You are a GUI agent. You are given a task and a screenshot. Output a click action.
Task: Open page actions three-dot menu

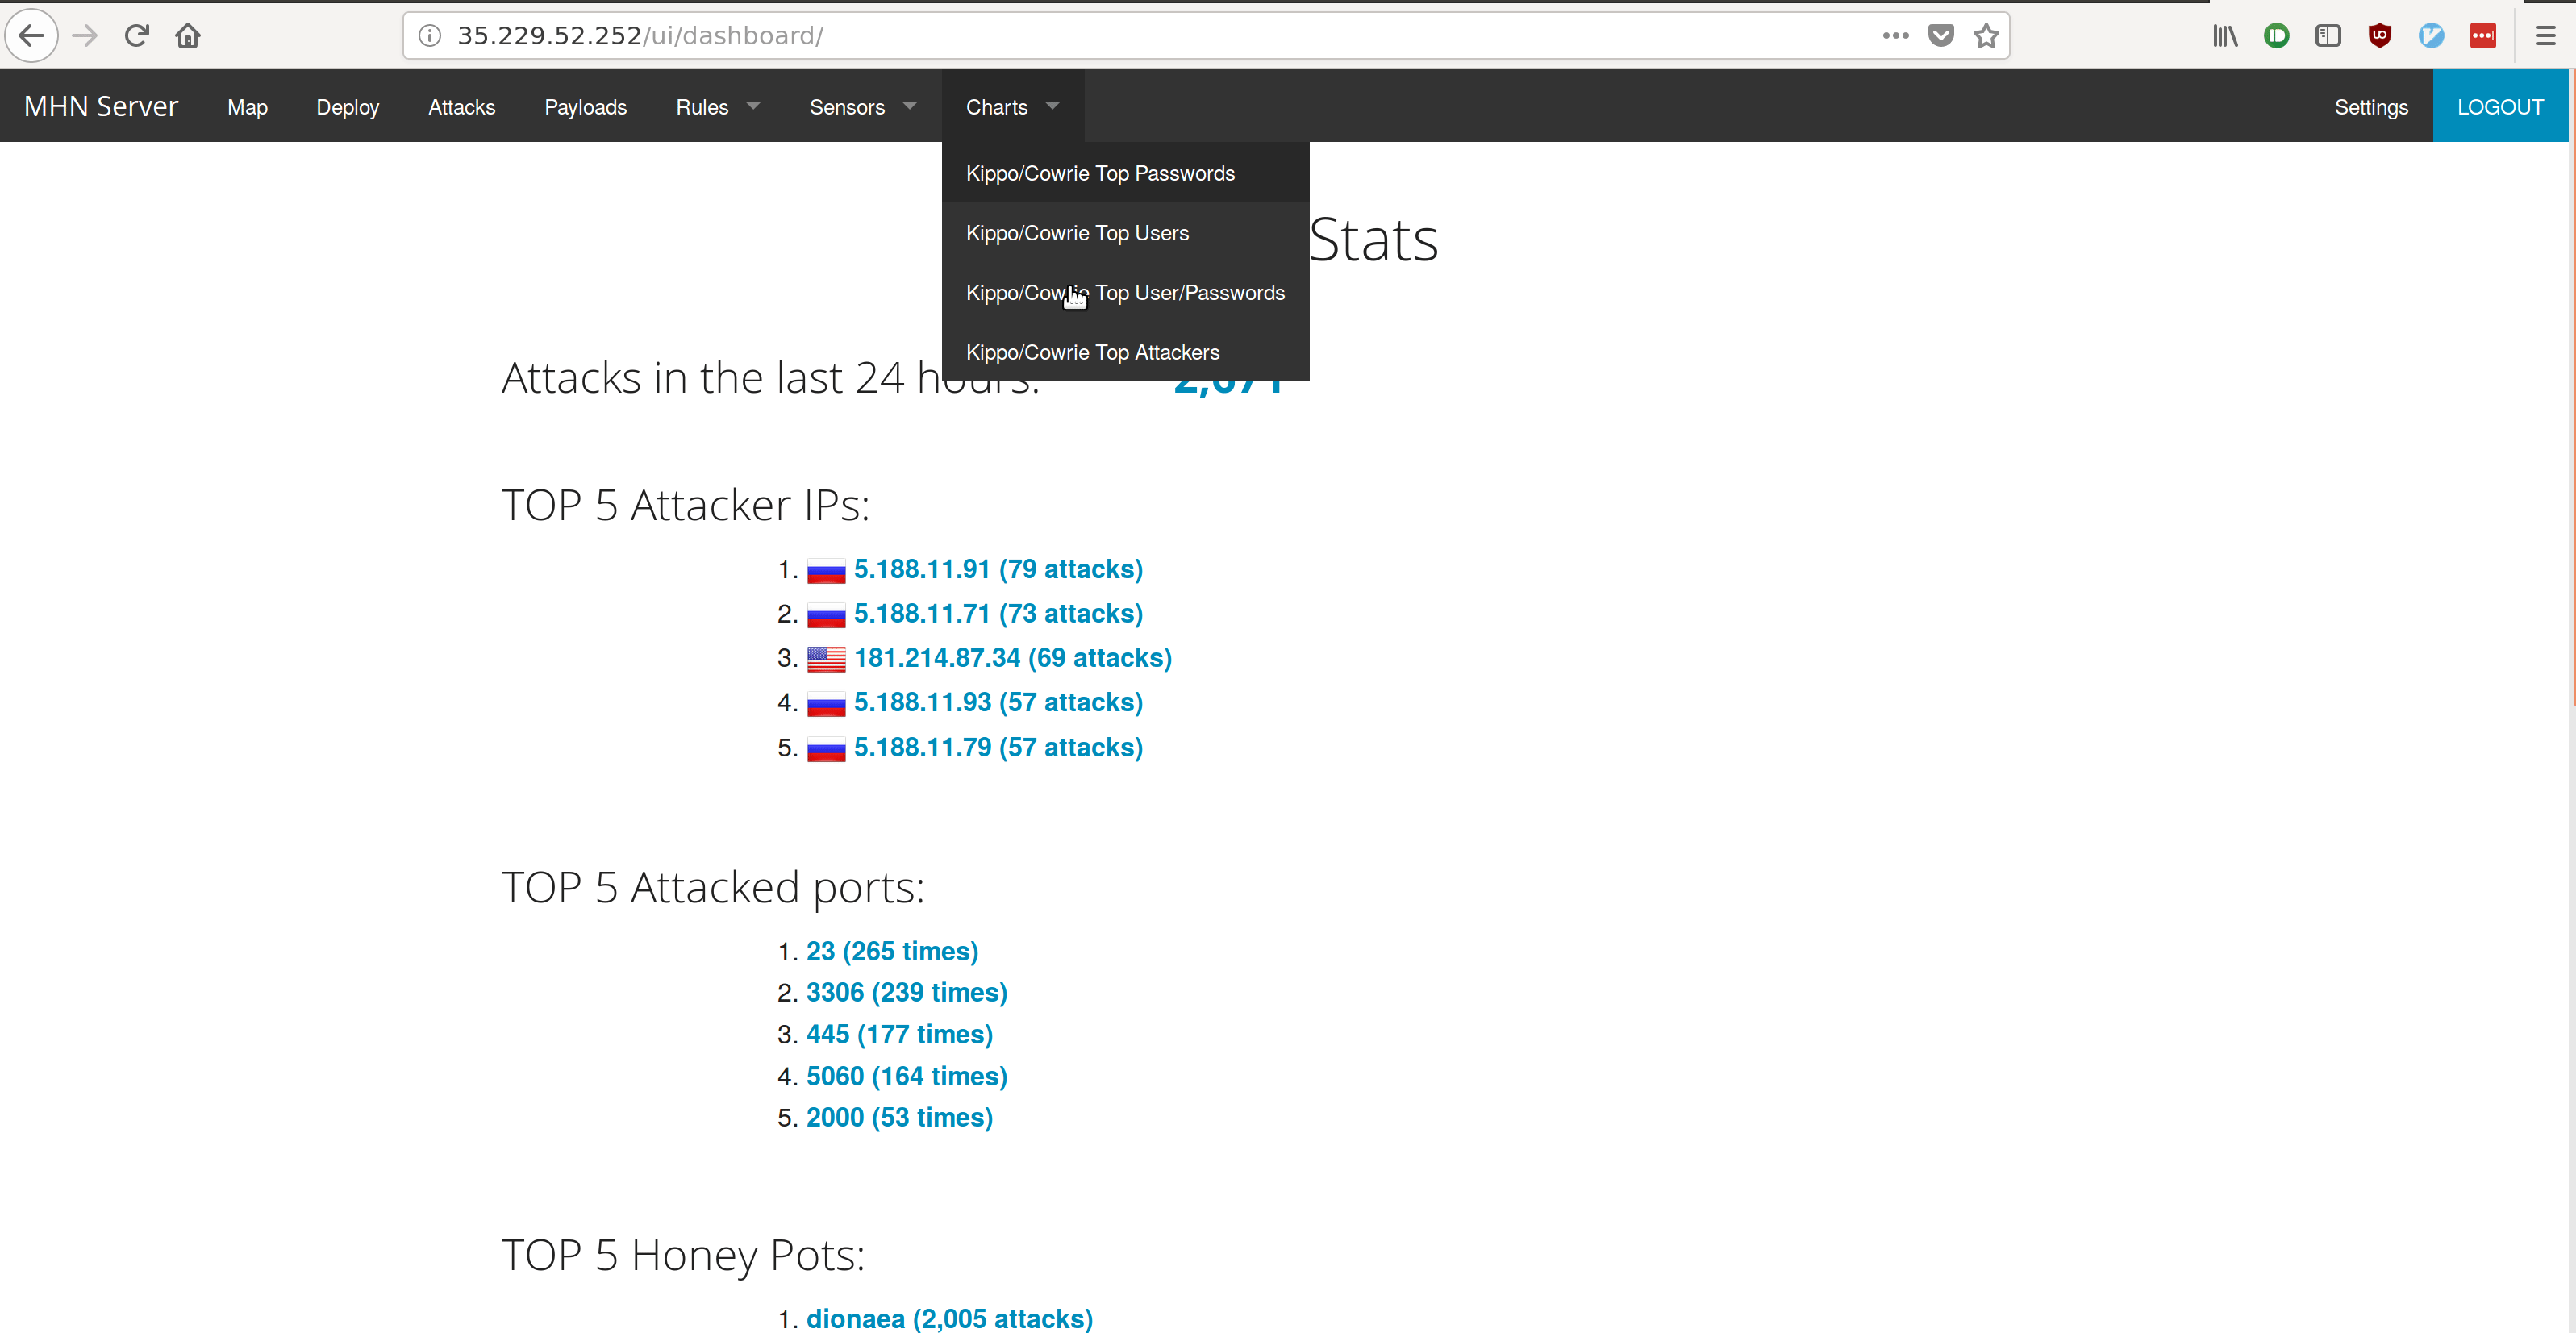click(x=1894, y=36)
